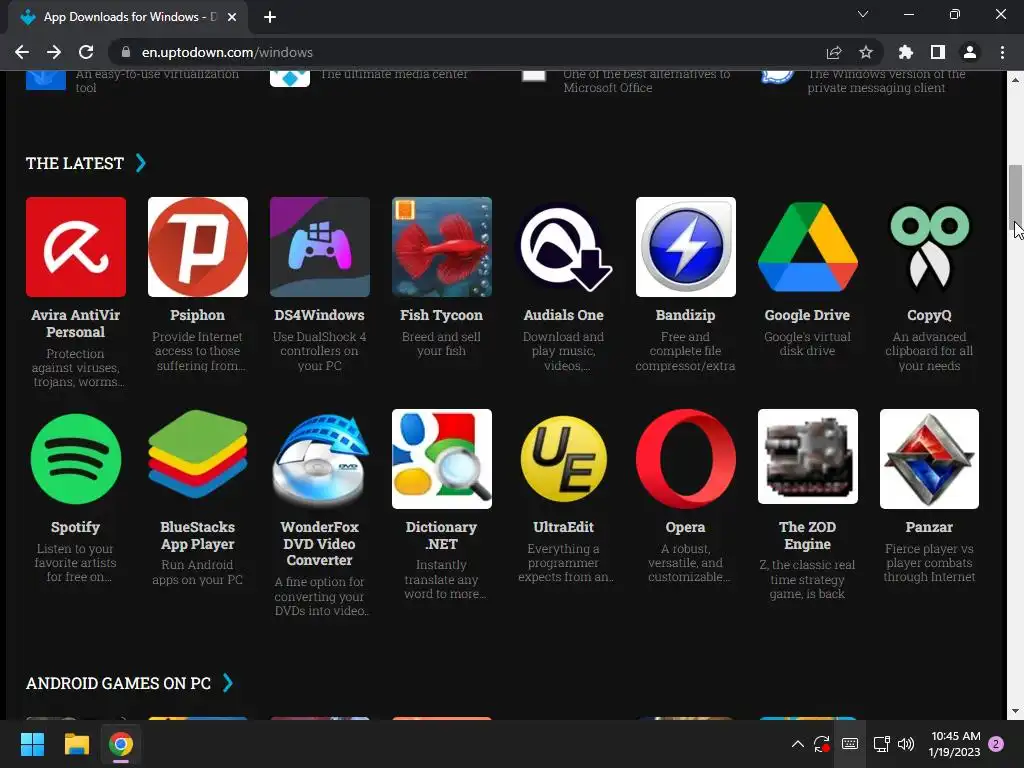
Task: Go back to the previous page
Action: [22, 52]
